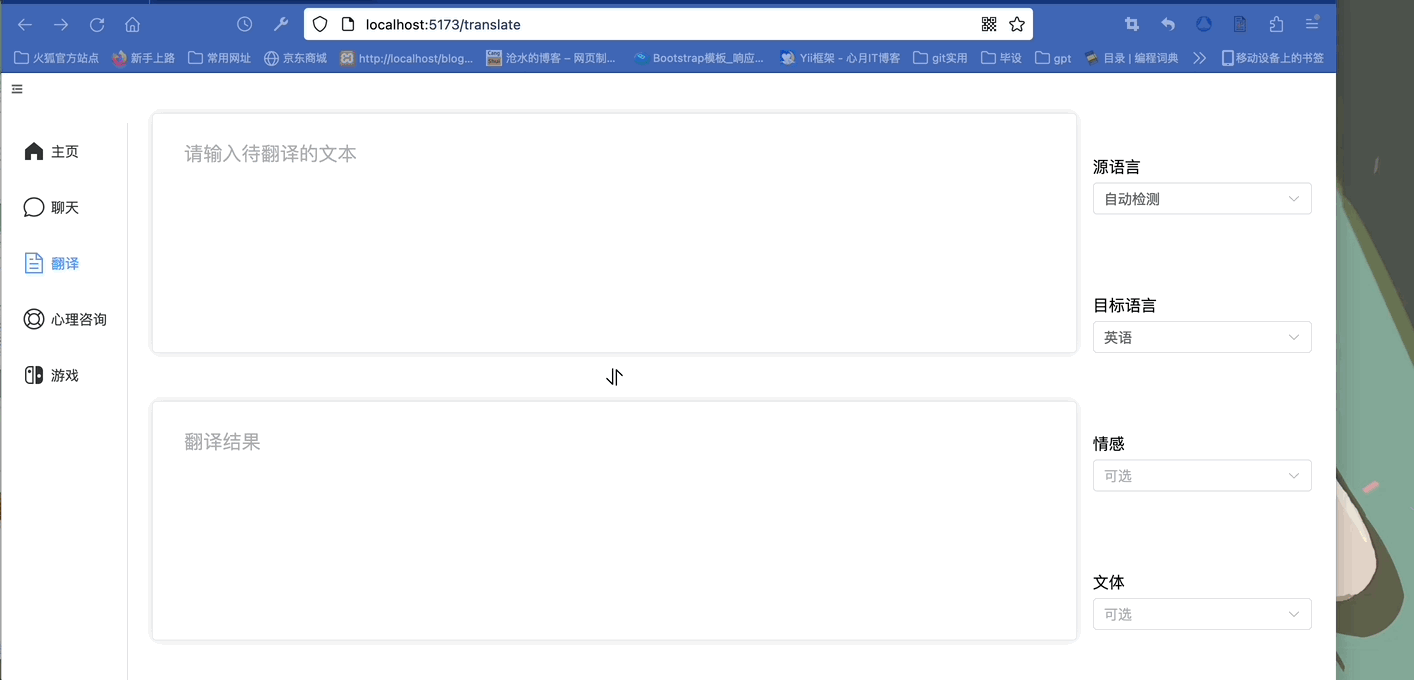The image size is (1414, 680).
Task: Open Yii框架 心月IT博客 bookmark
Action: (841, 58)
